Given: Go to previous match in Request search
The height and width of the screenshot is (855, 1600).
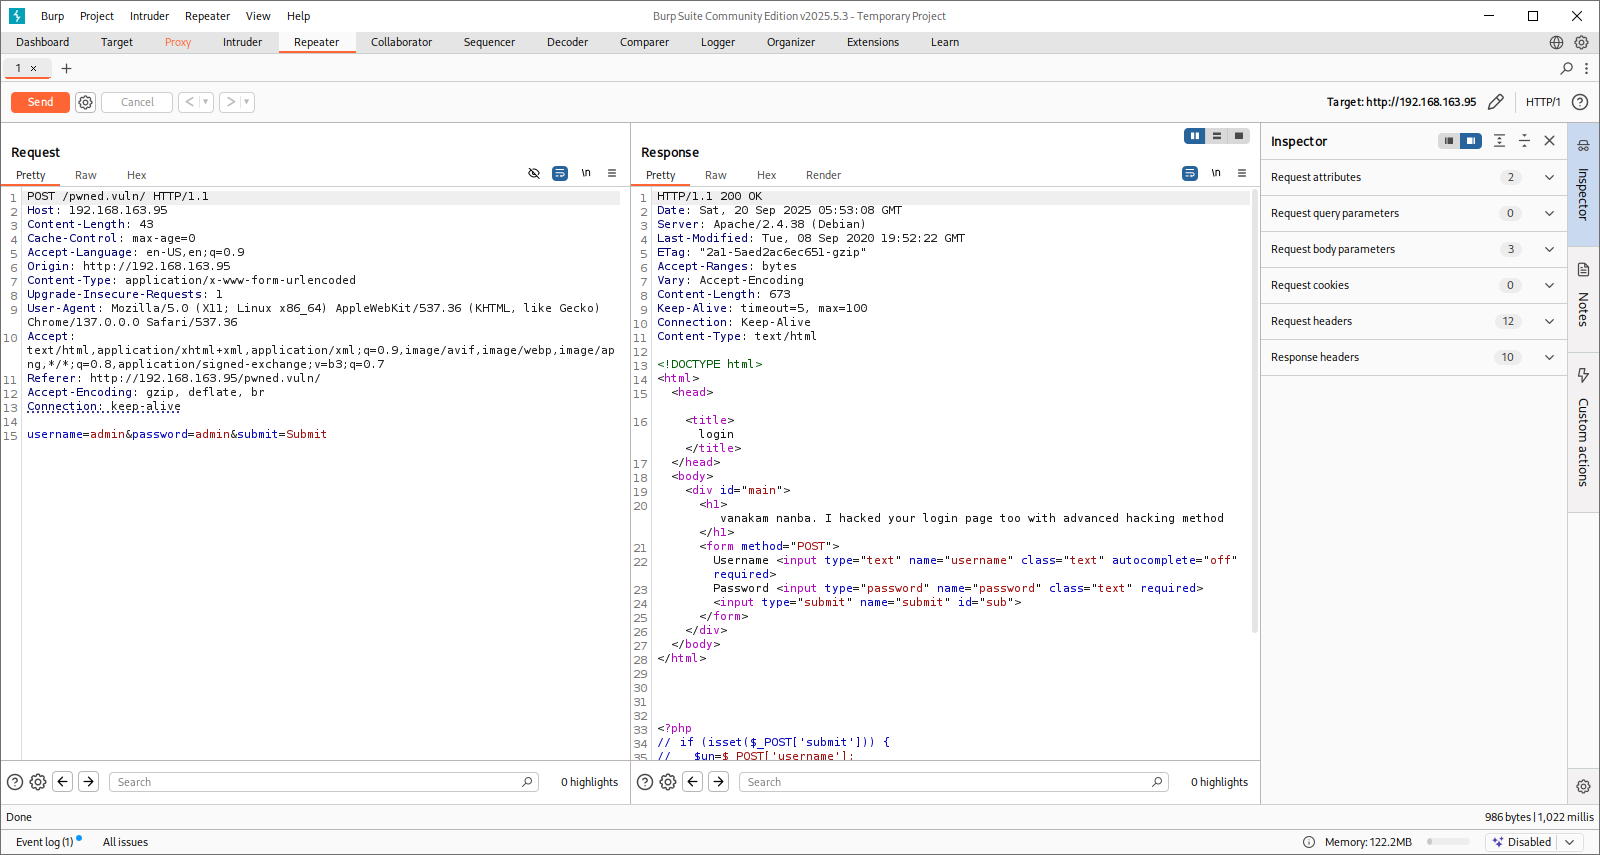Looking at the screenshot, I should [x=63, y=782].
